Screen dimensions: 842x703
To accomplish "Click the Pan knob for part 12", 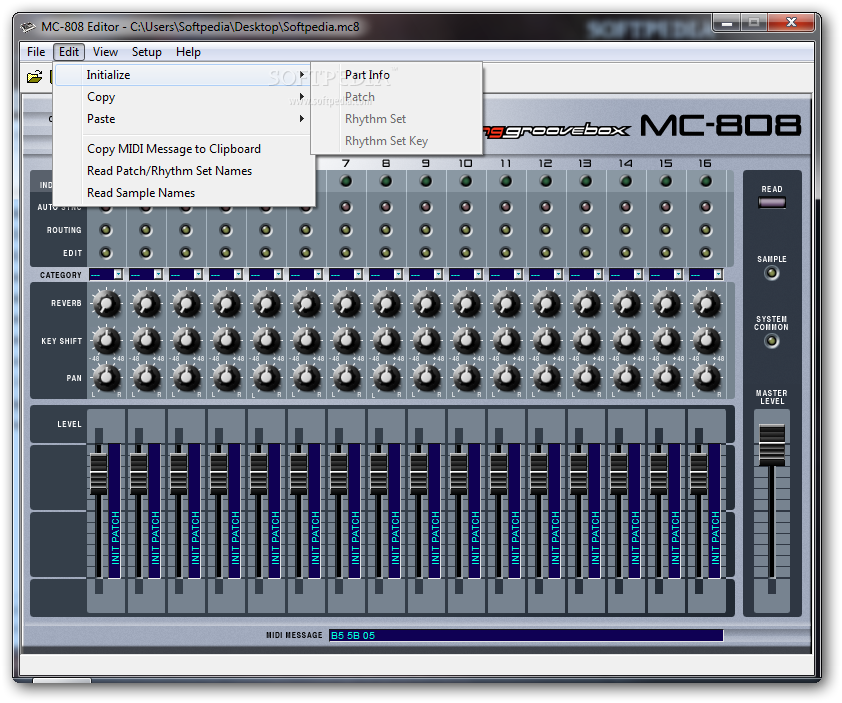I will pos(546,378).
